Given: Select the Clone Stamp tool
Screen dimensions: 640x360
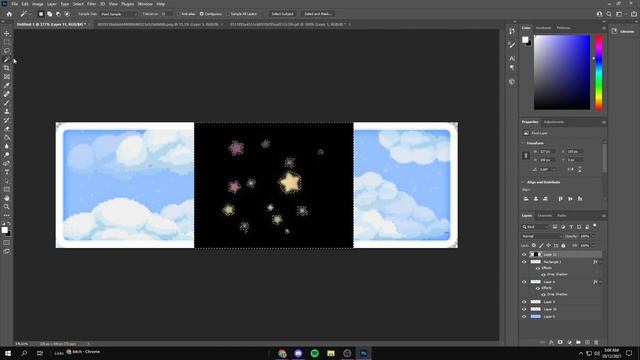Looking at the screenshot, I should tap(7, 111).
